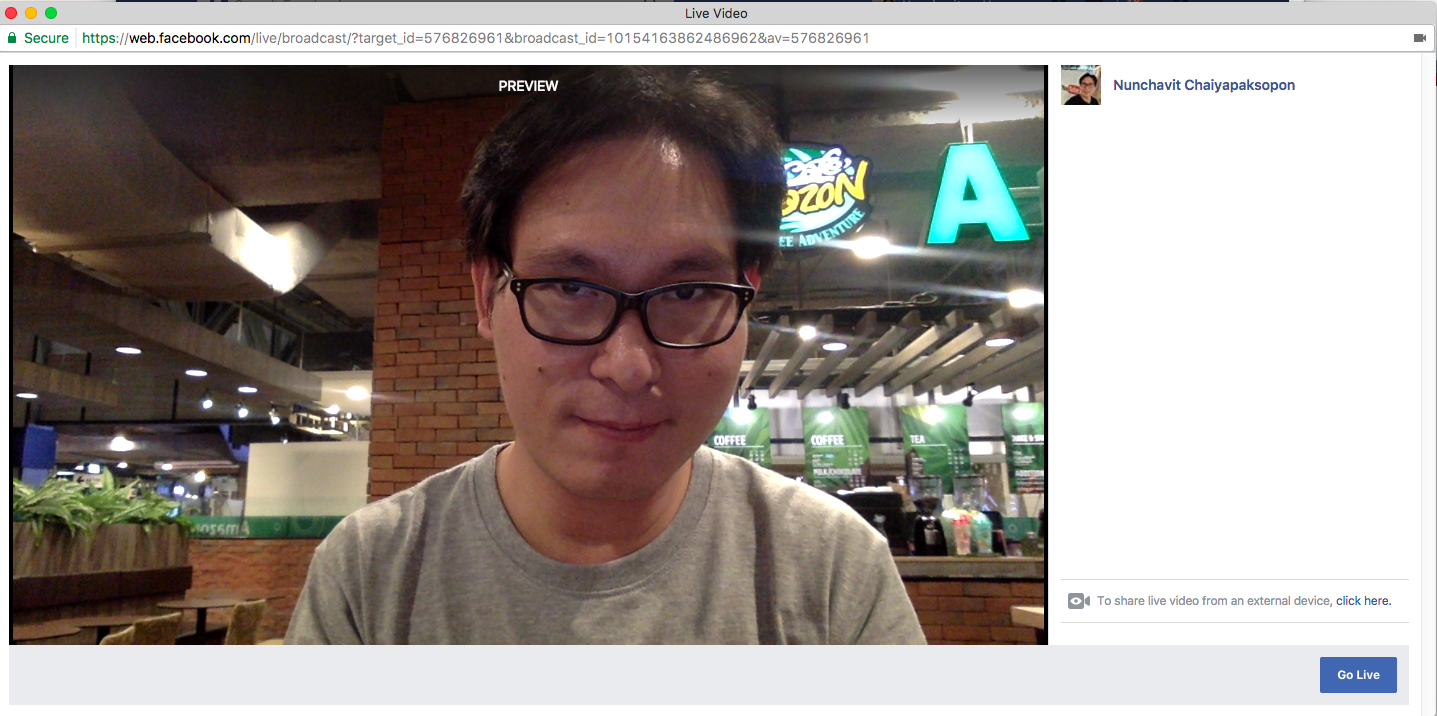This screenshot has width=1437, height=716.
Task: Open Nunchavit Chaiyapaksopon profile name link
Action: point(1204,85)
